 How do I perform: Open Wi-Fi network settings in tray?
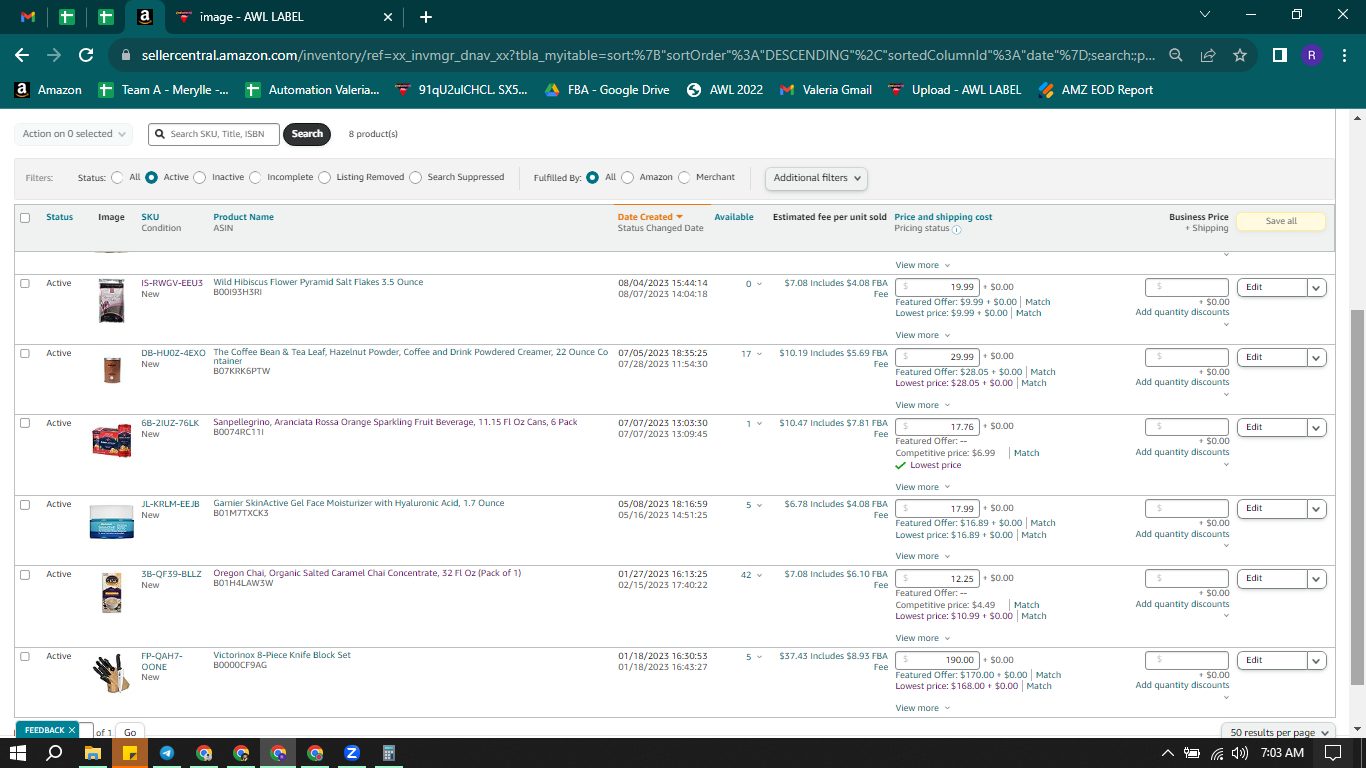click(x=1217, y=752)
